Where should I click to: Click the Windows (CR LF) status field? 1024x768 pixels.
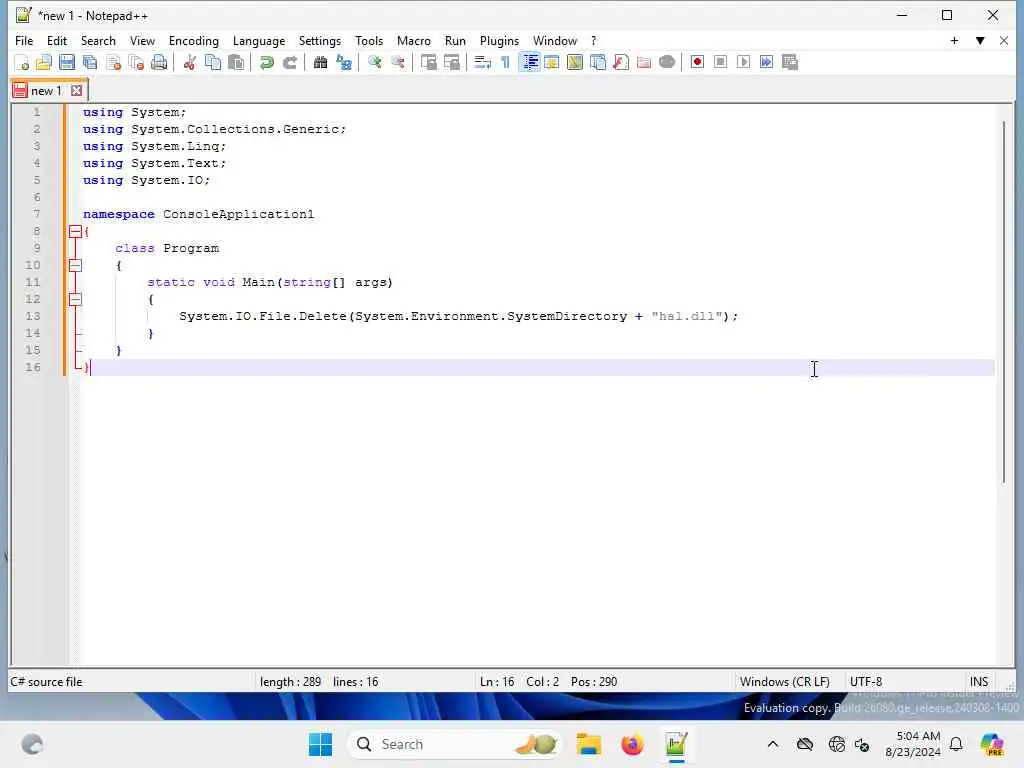[x=784, y=682]
